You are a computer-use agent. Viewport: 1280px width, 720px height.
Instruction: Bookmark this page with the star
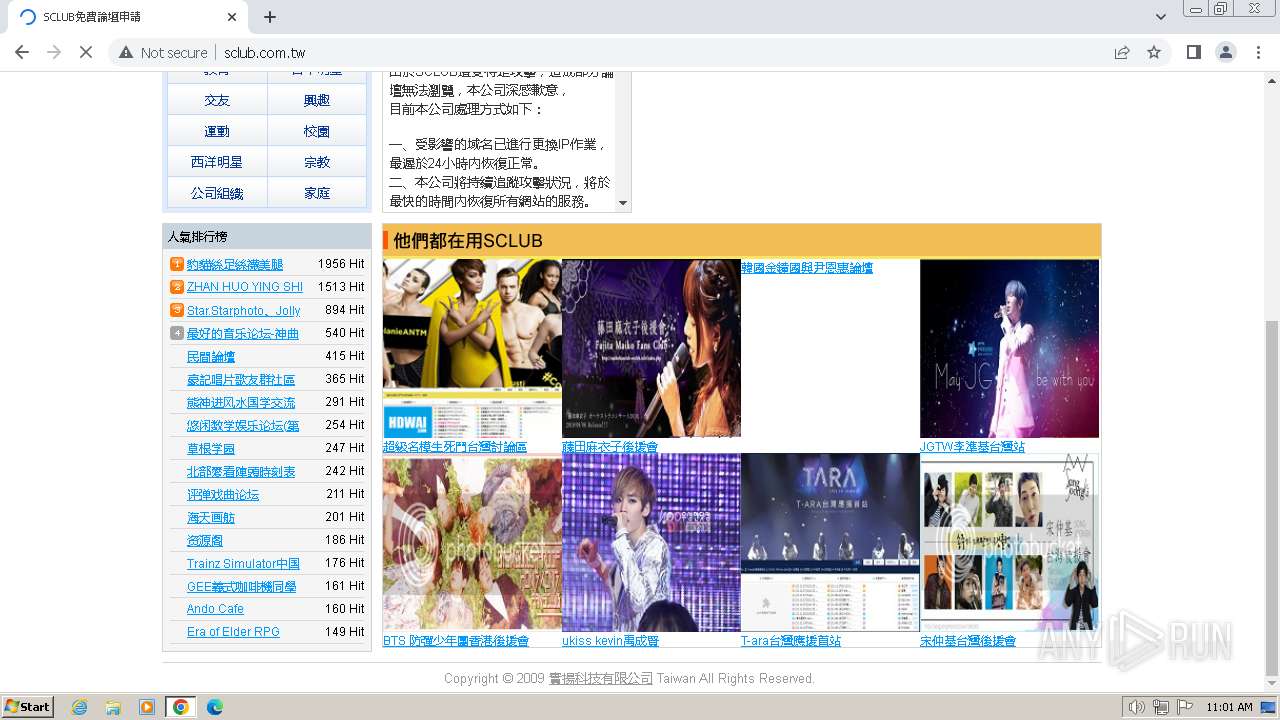point(1154,53)
